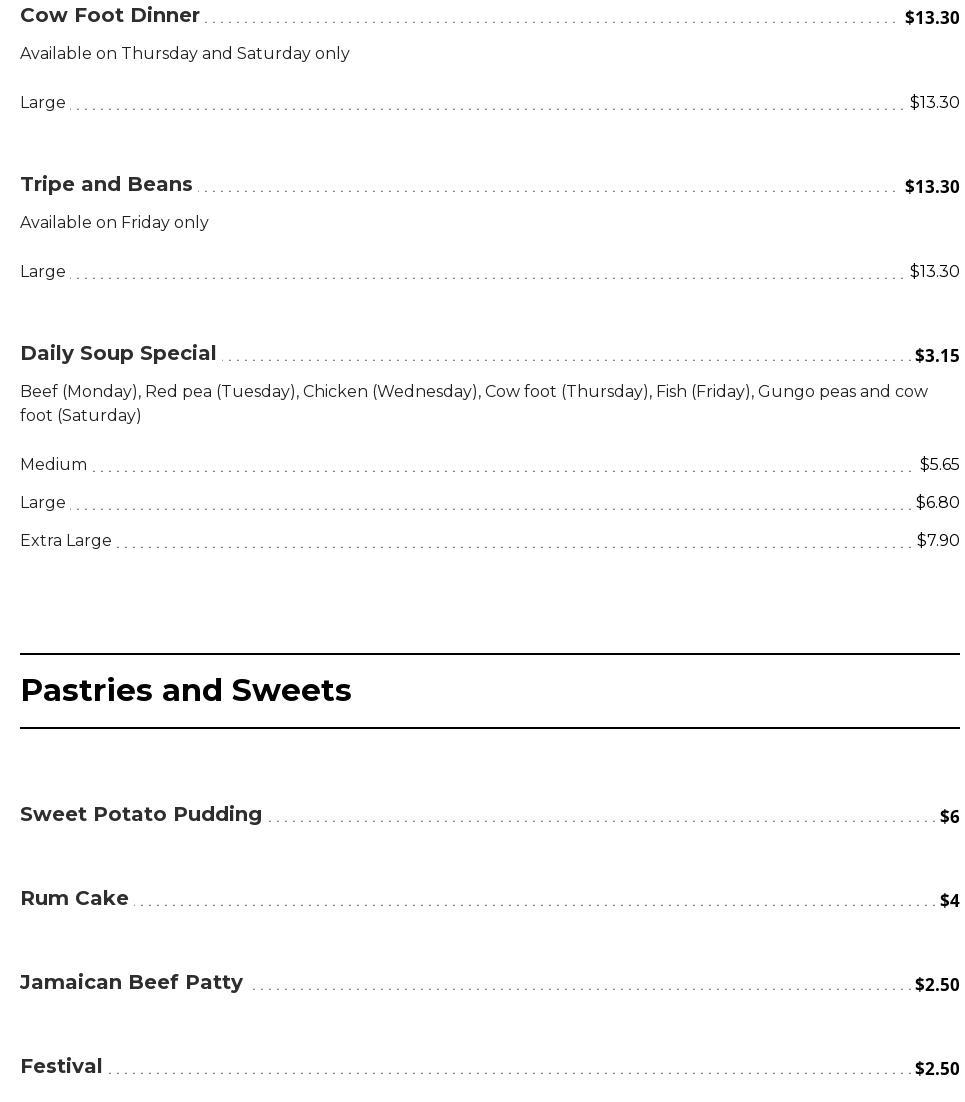Click the 'Available on Friday only' note
The width and height of the screenshot is (965, 1102).
tap(114, 223)
